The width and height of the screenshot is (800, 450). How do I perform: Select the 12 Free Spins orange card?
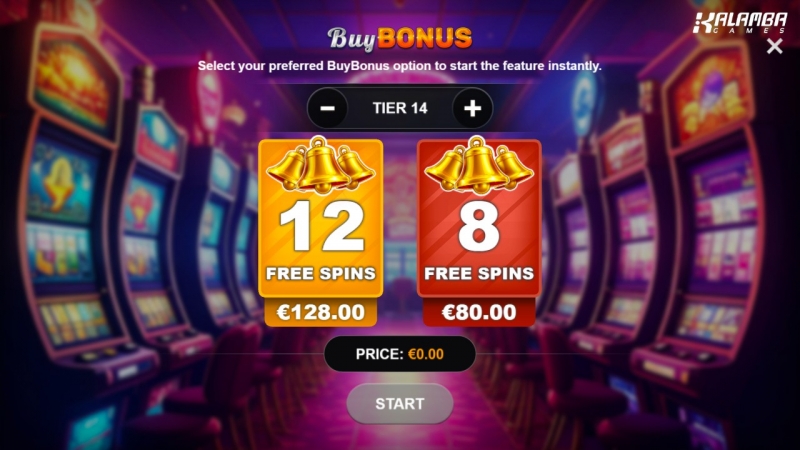click(x=320, y=218)
